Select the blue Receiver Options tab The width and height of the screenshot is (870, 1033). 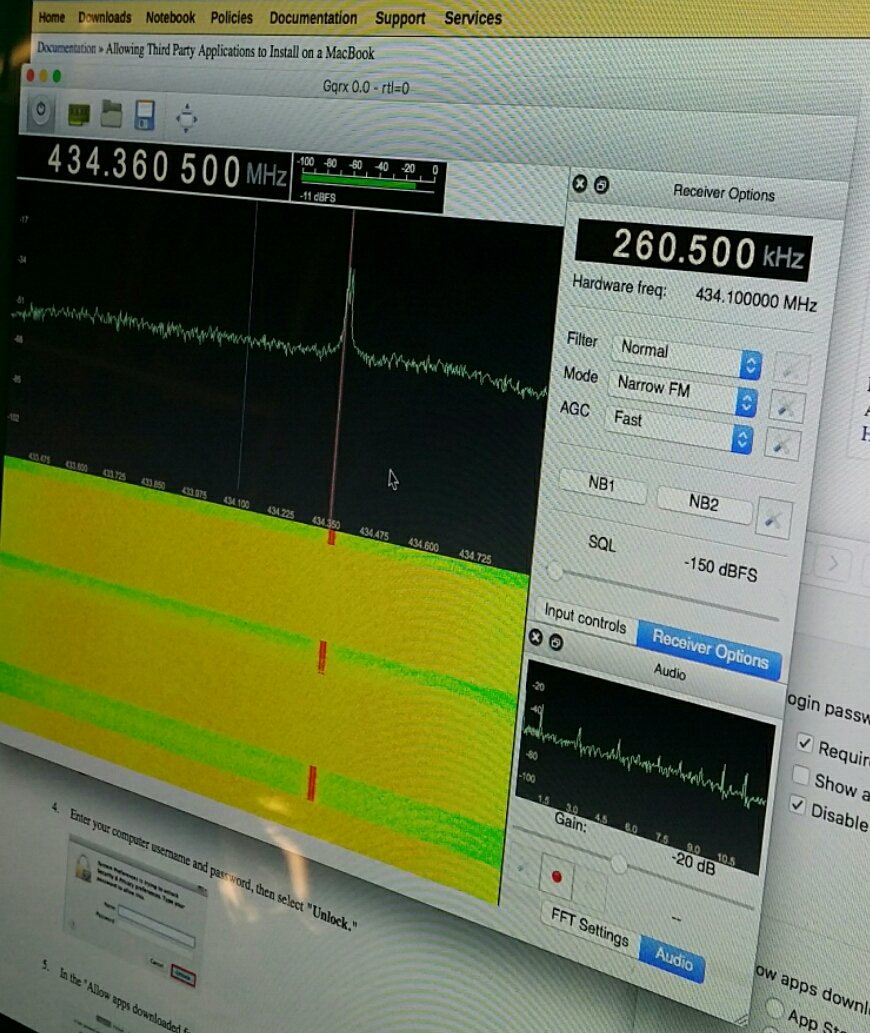point(709,650)
